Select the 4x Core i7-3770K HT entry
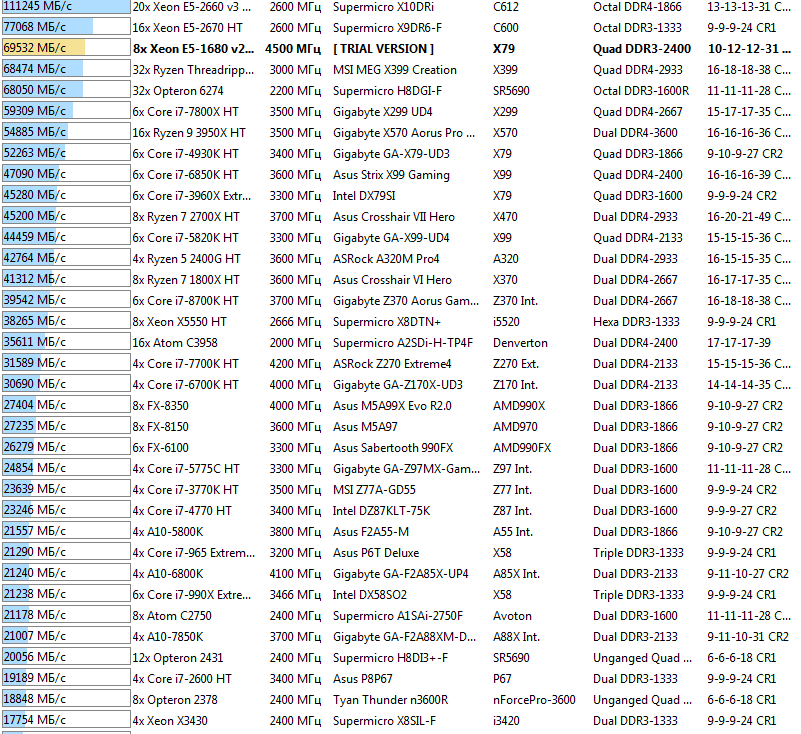Screen dimensions: 801x734 pos(185,488)
